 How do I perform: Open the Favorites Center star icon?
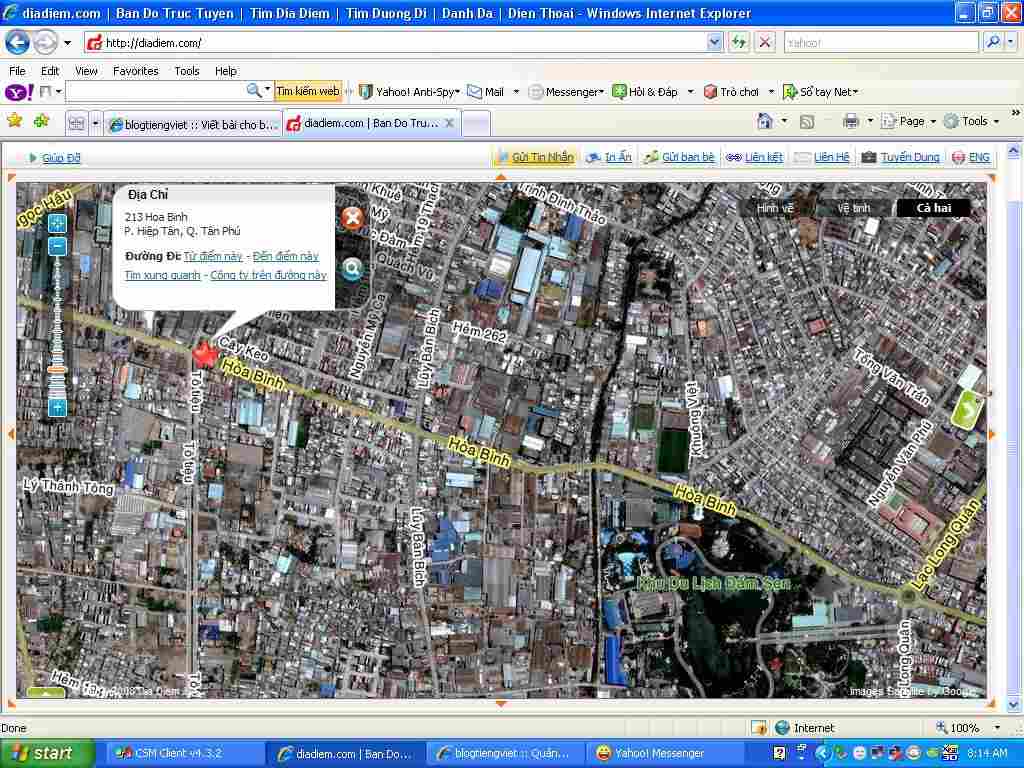tap(14, 121)
